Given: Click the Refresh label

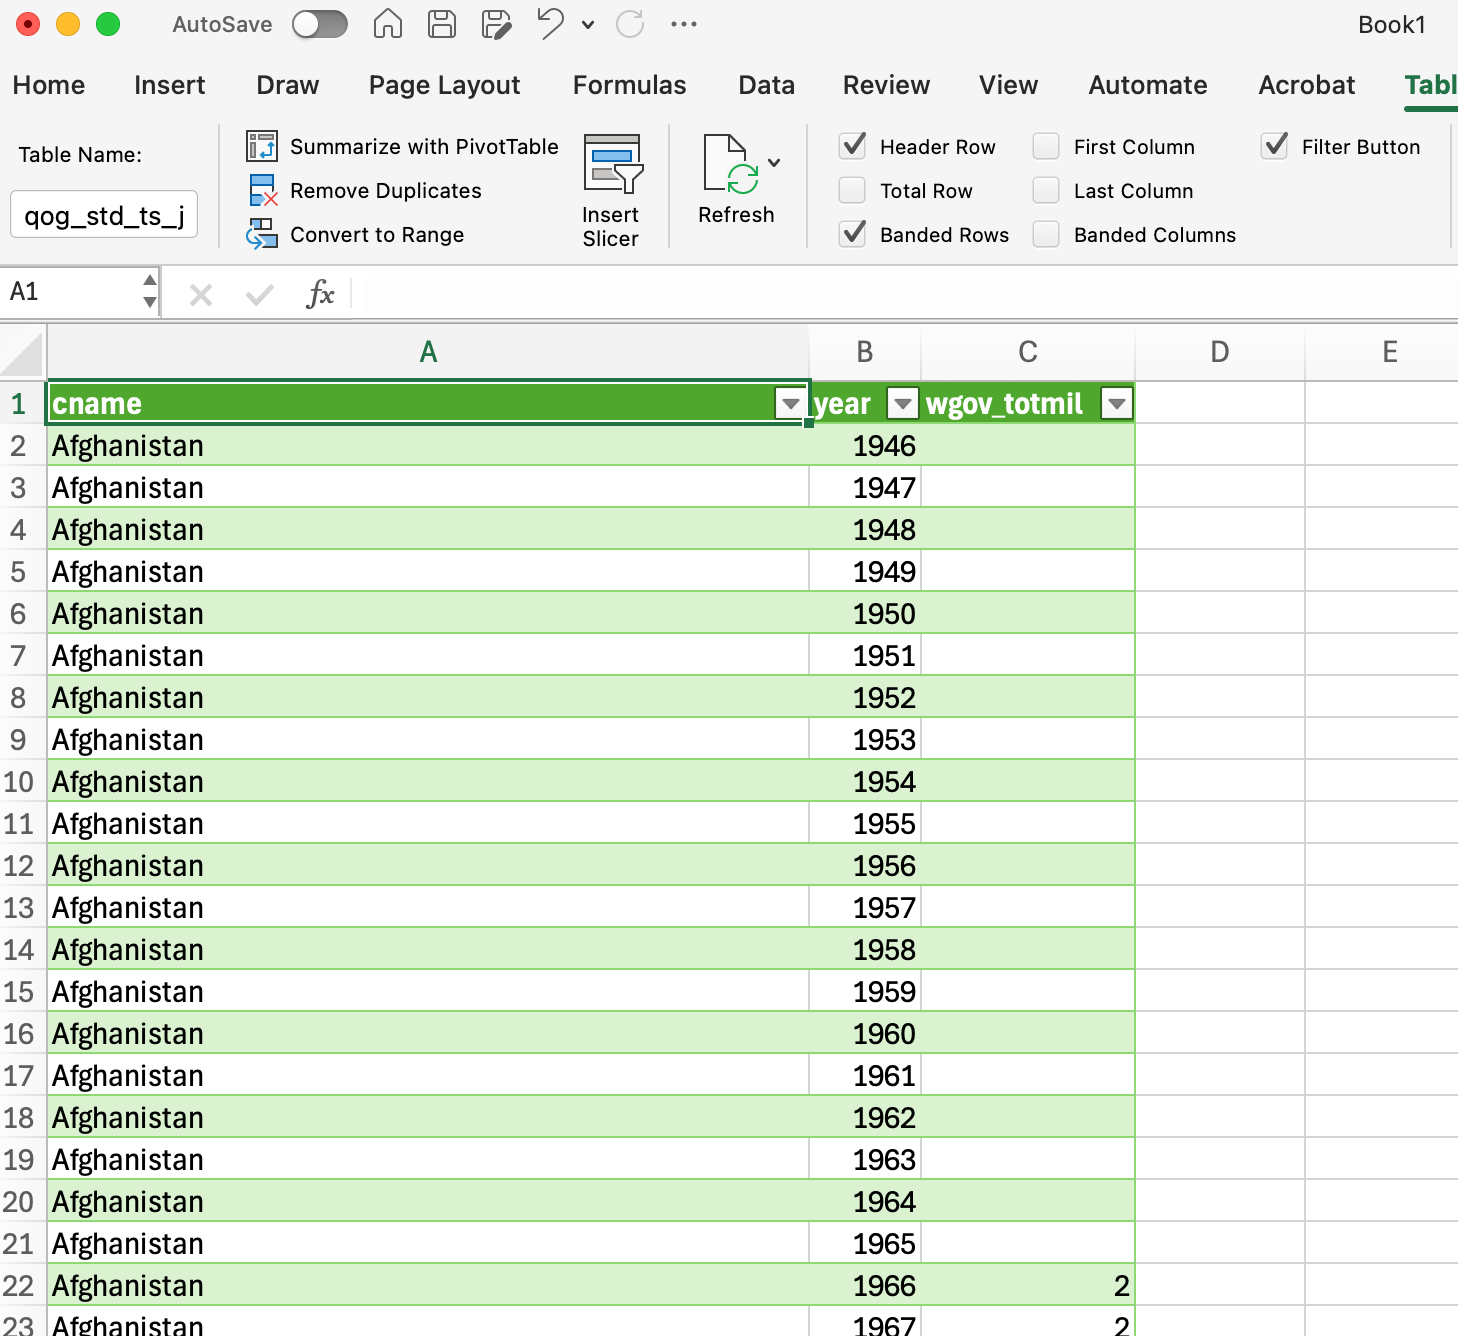Looking at the screenshot, I should click(x=736, y=215).
